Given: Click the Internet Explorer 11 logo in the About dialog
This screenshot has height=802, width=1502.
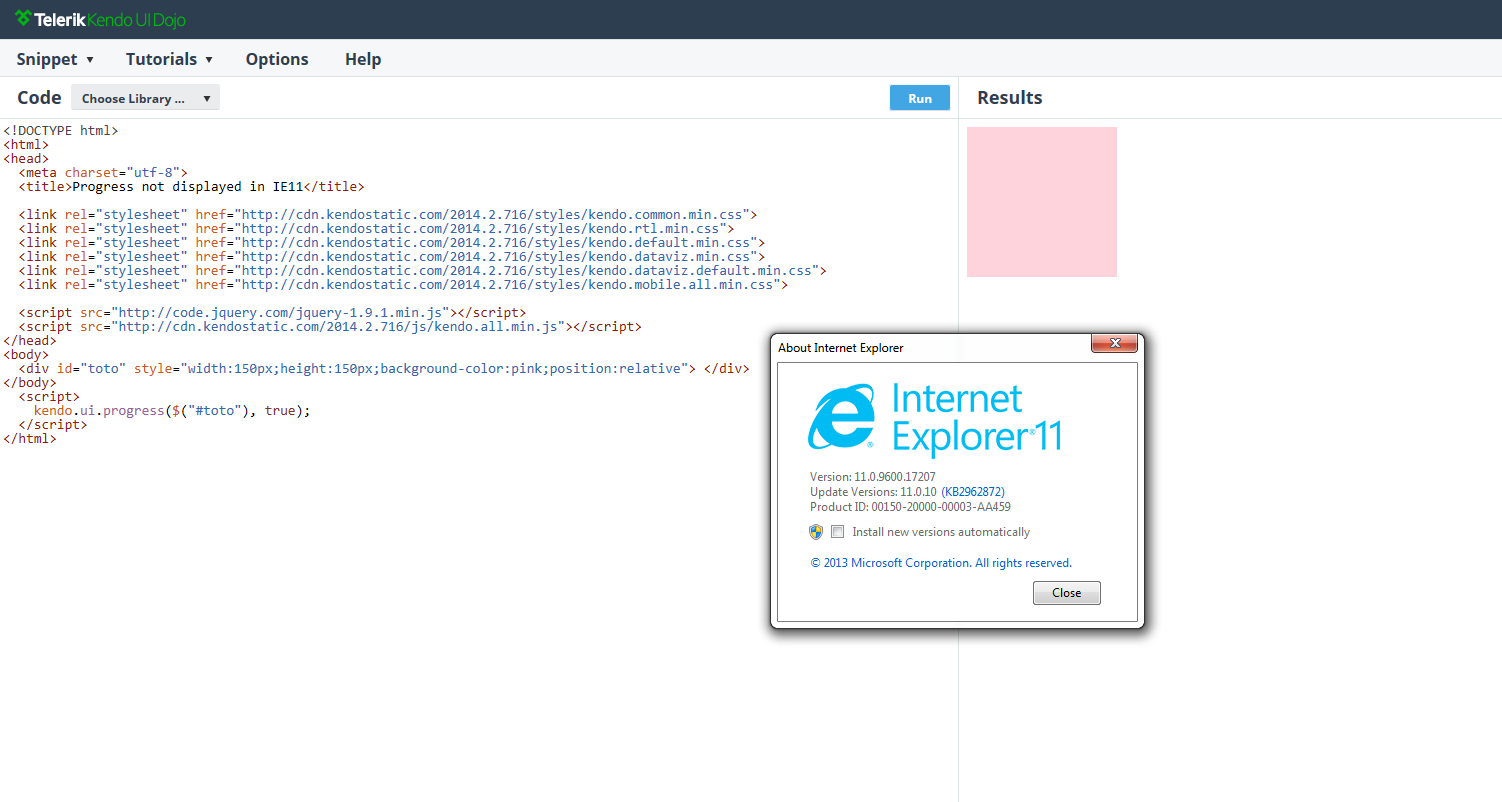Looking at the screenshot, I should [935, 420].
